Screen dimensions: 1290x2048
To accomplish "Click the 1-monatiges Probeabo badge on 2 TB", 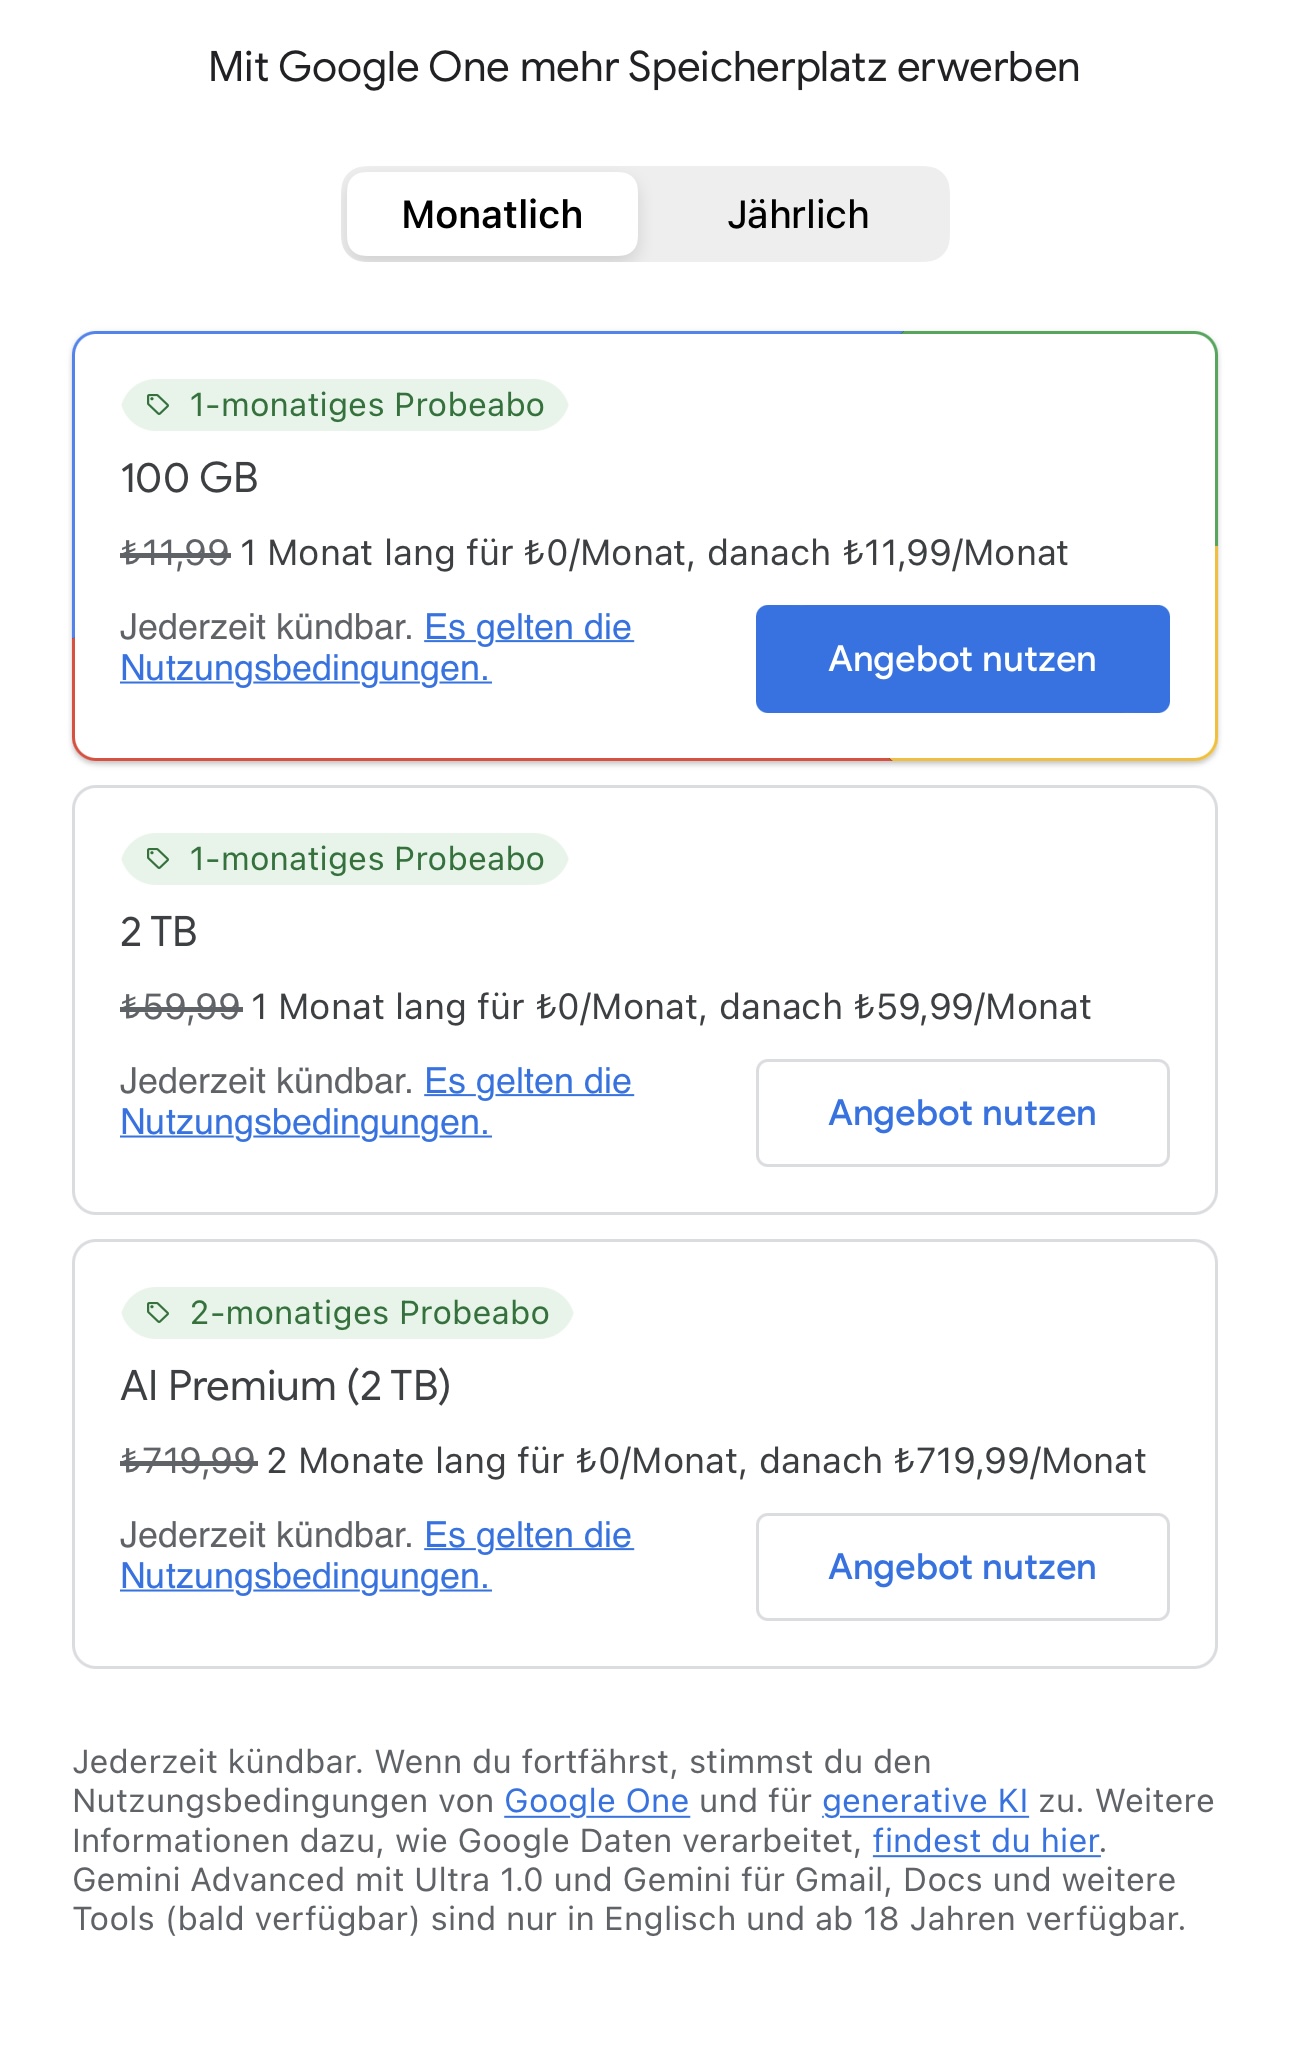I will [x=366, y=859].
